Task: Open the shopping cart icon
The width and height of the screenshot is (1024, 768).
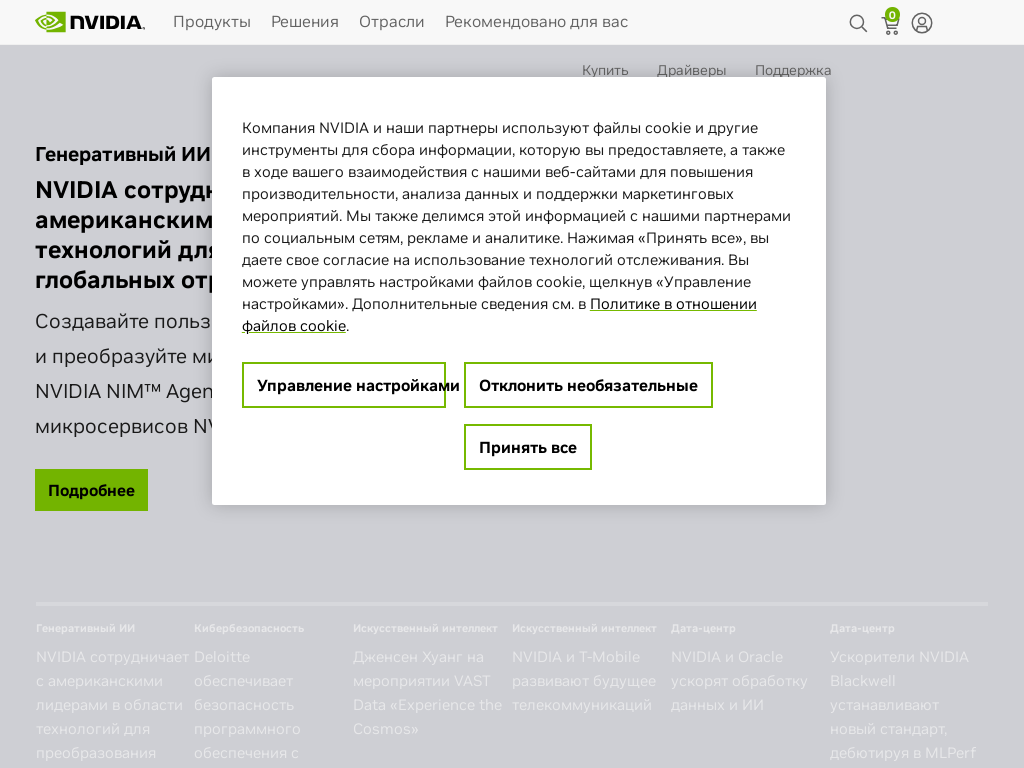Action: [891, 22]
